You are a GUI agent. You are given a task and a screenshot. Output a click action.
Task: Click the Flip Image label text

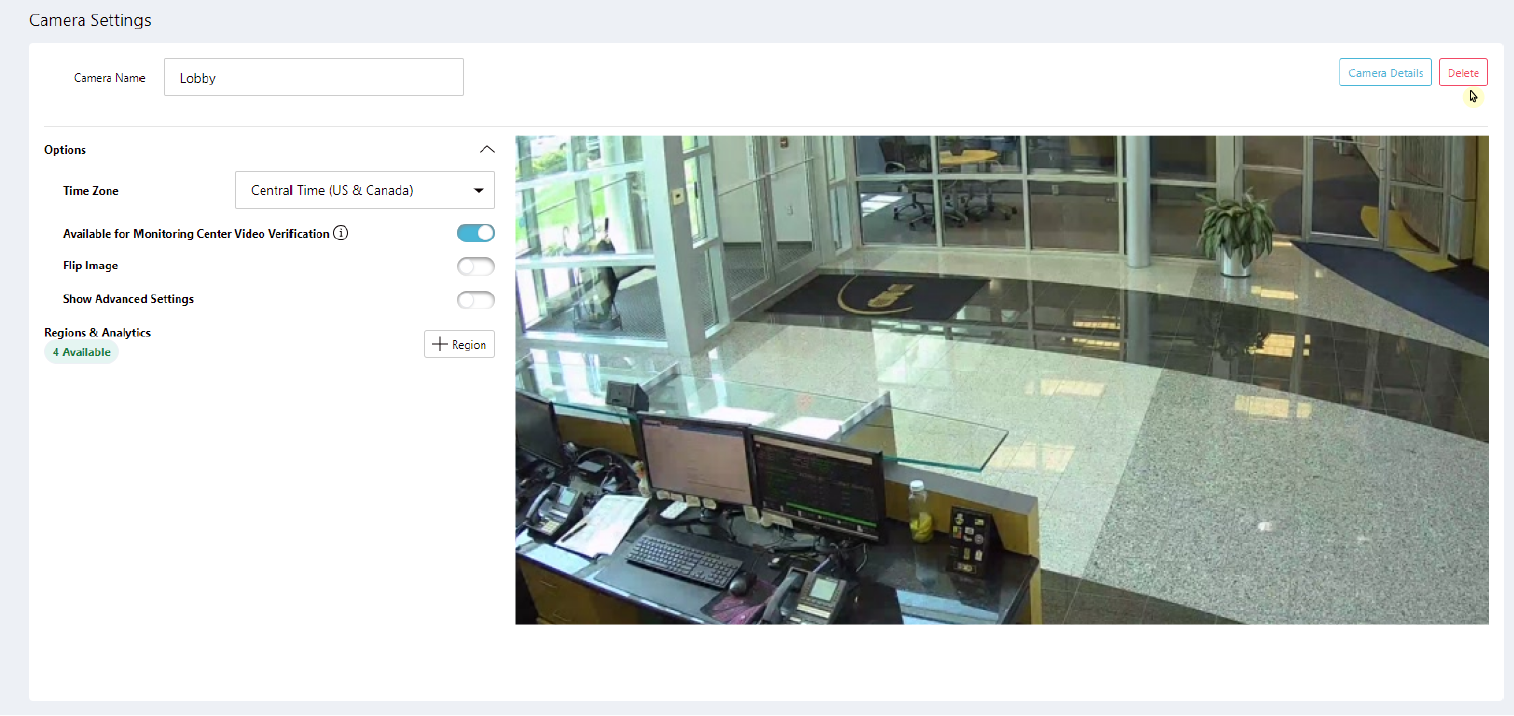[x=90, y=266]
